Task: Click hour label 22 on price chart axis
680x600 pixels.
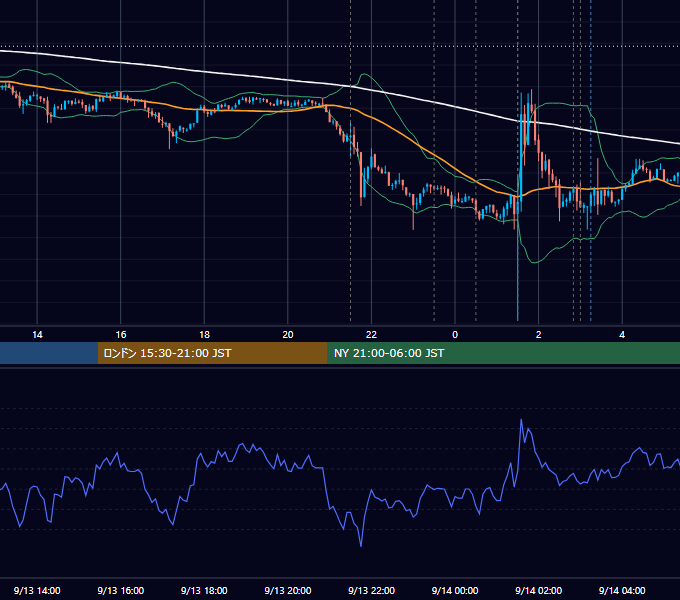Action: pyautogui.click(x=371, y=335)
